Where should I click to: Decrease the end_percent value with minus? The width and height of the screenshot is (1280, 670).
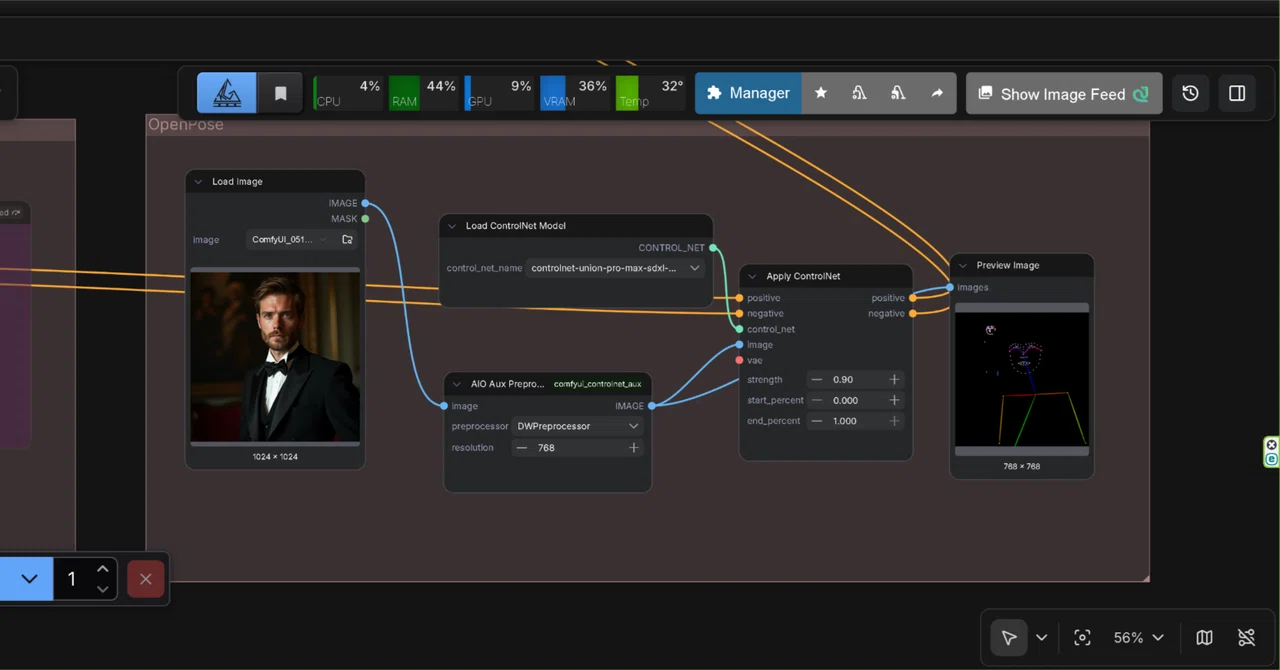(x=817, y=421)
